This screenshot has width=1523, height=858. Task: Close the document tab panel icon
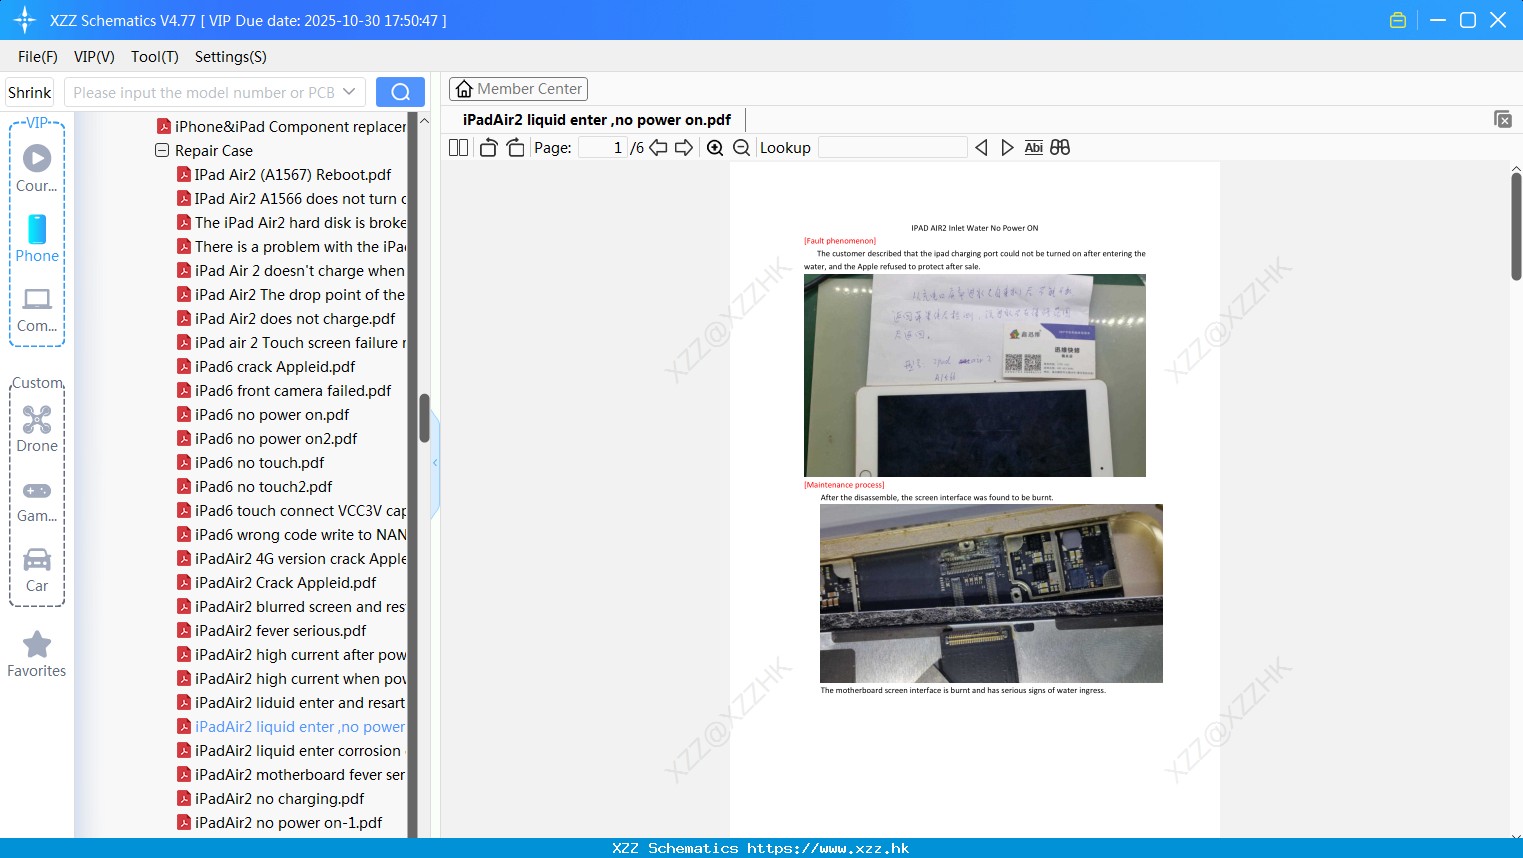(1502, 119)
